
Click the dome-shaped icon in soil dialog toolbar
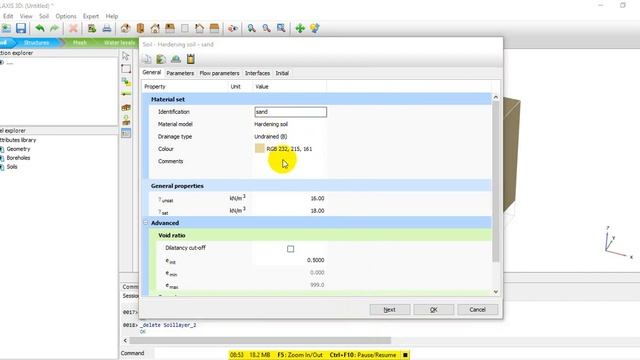pyautogui.click(x=176, y=59)
